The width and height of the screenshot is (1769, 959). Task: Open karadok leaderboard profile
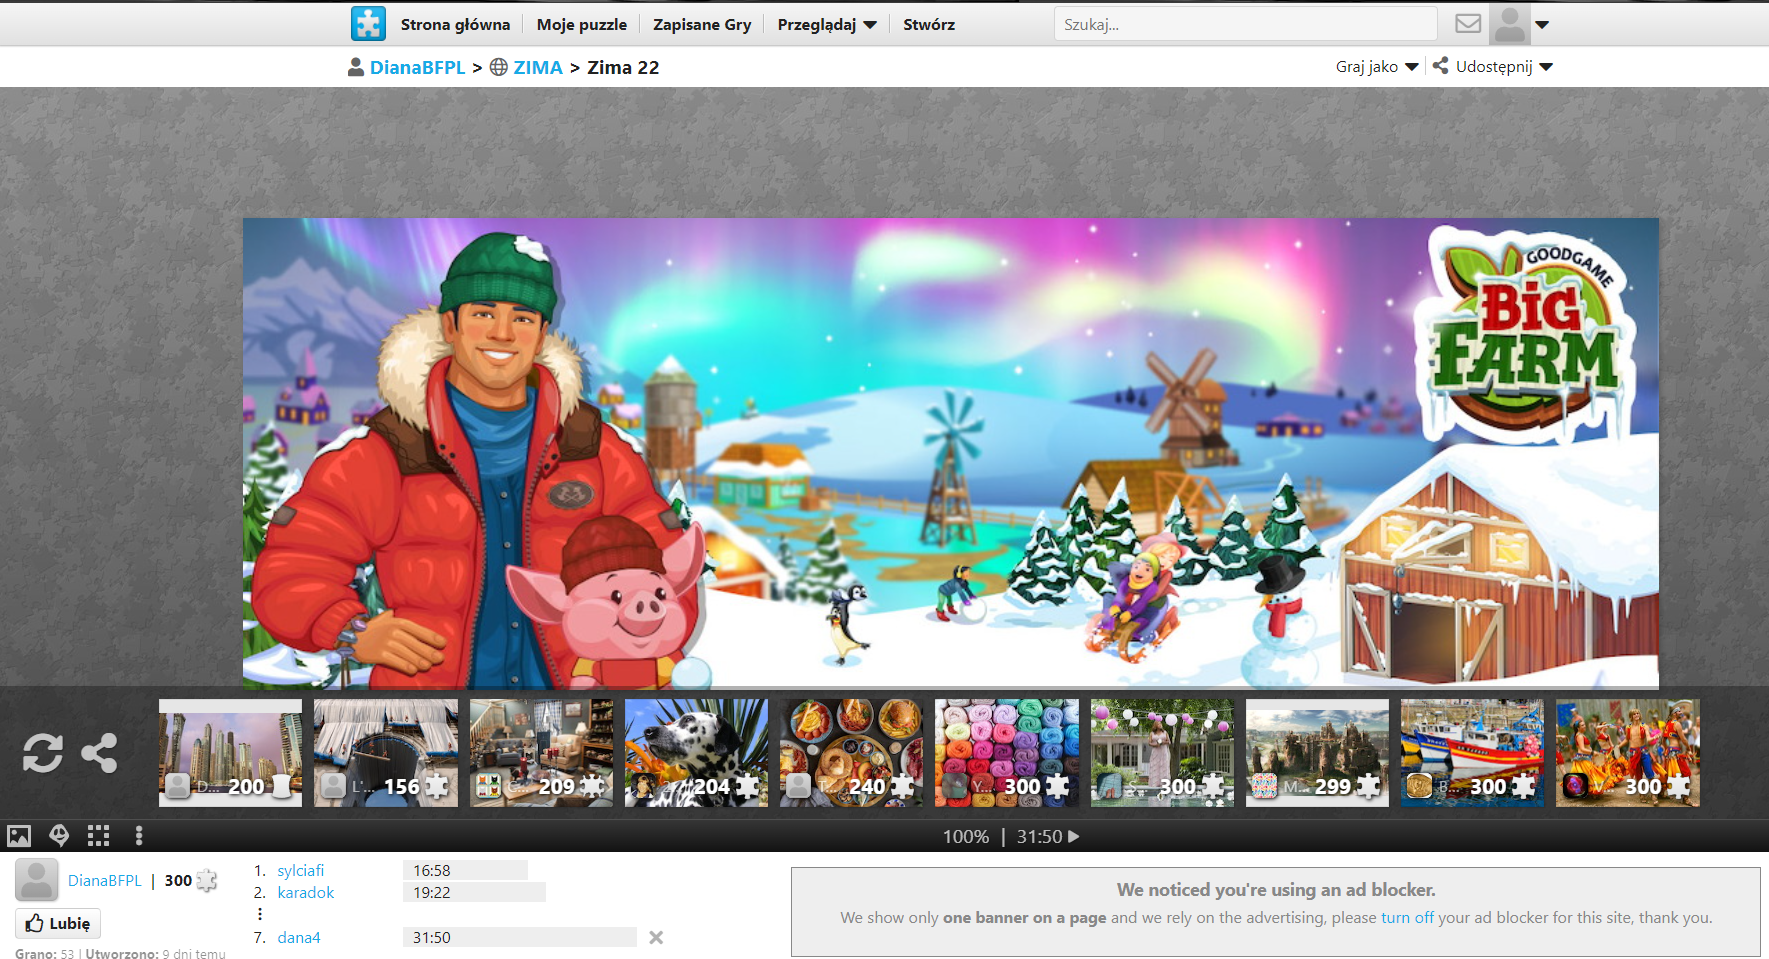click(306, 892)
